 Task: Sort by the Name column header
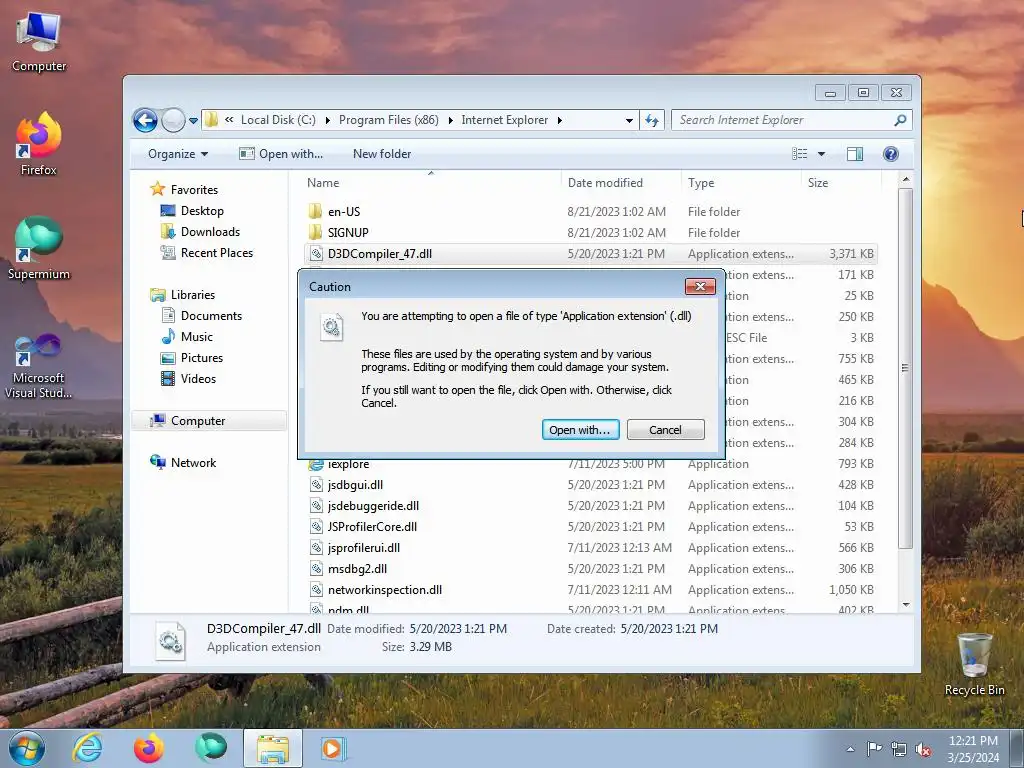430,183
